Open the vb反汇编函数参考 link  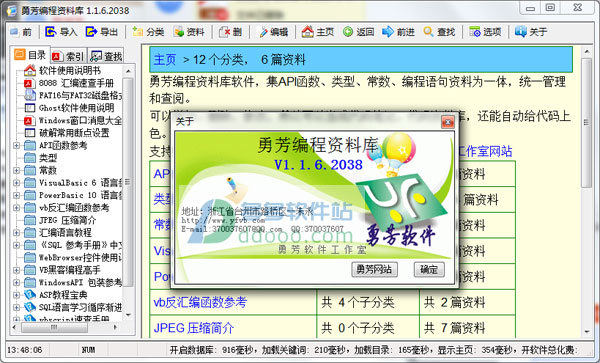[x=200, y=302]
